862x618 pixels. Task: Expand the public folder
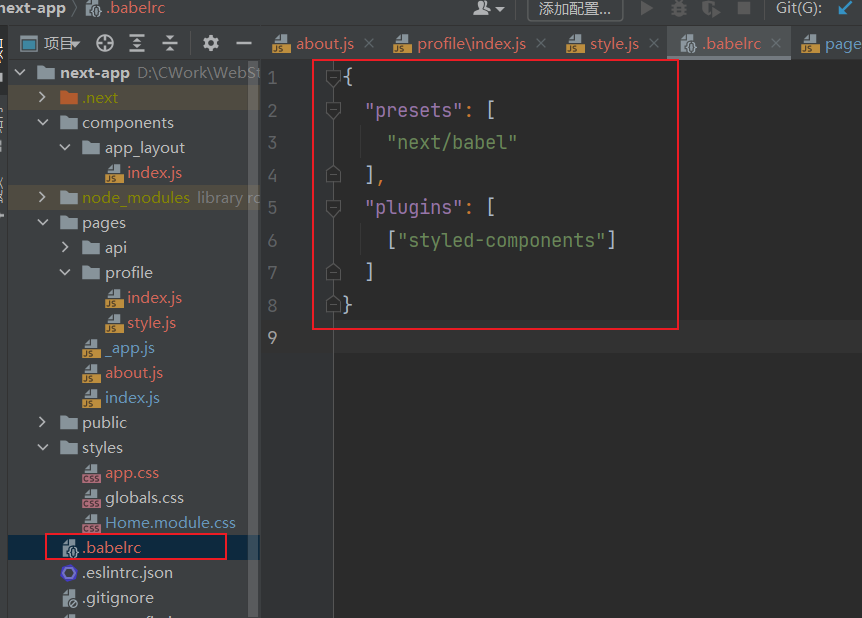pos(42,422)
